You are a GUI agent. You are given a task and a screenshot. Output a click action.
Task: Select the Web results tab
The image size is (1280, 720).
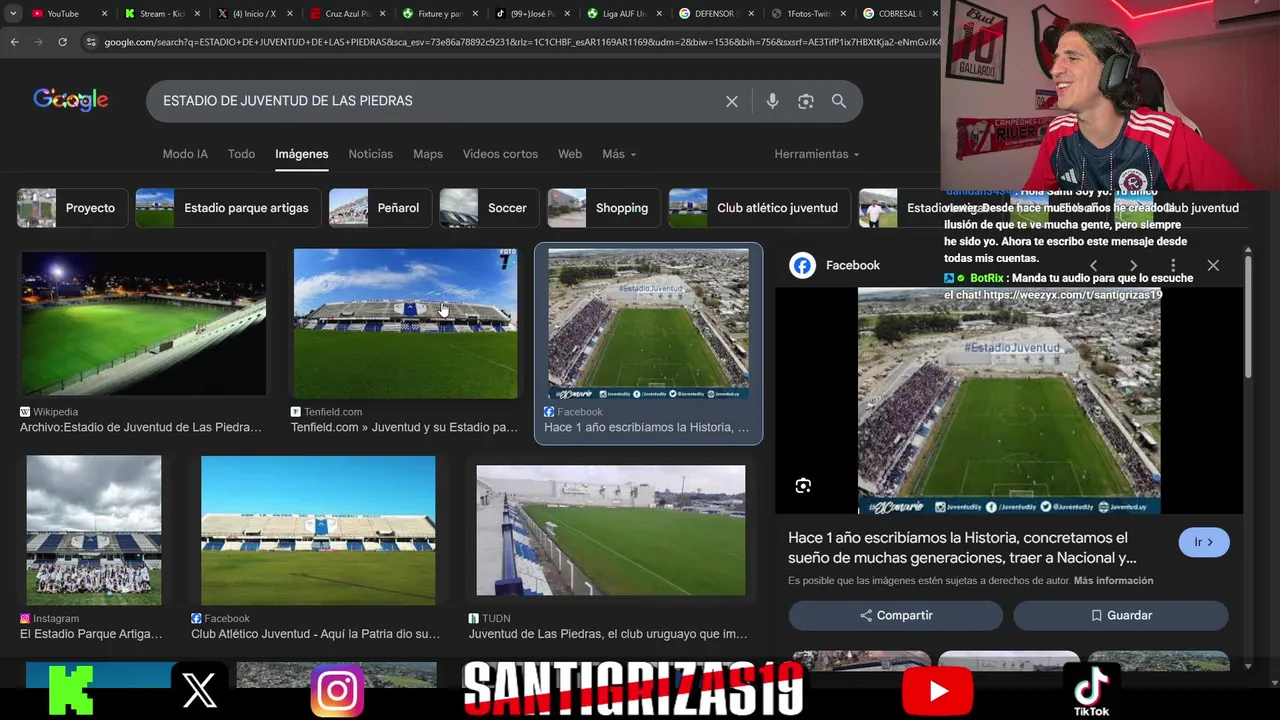pyautogui.click(x=570, y=154)
